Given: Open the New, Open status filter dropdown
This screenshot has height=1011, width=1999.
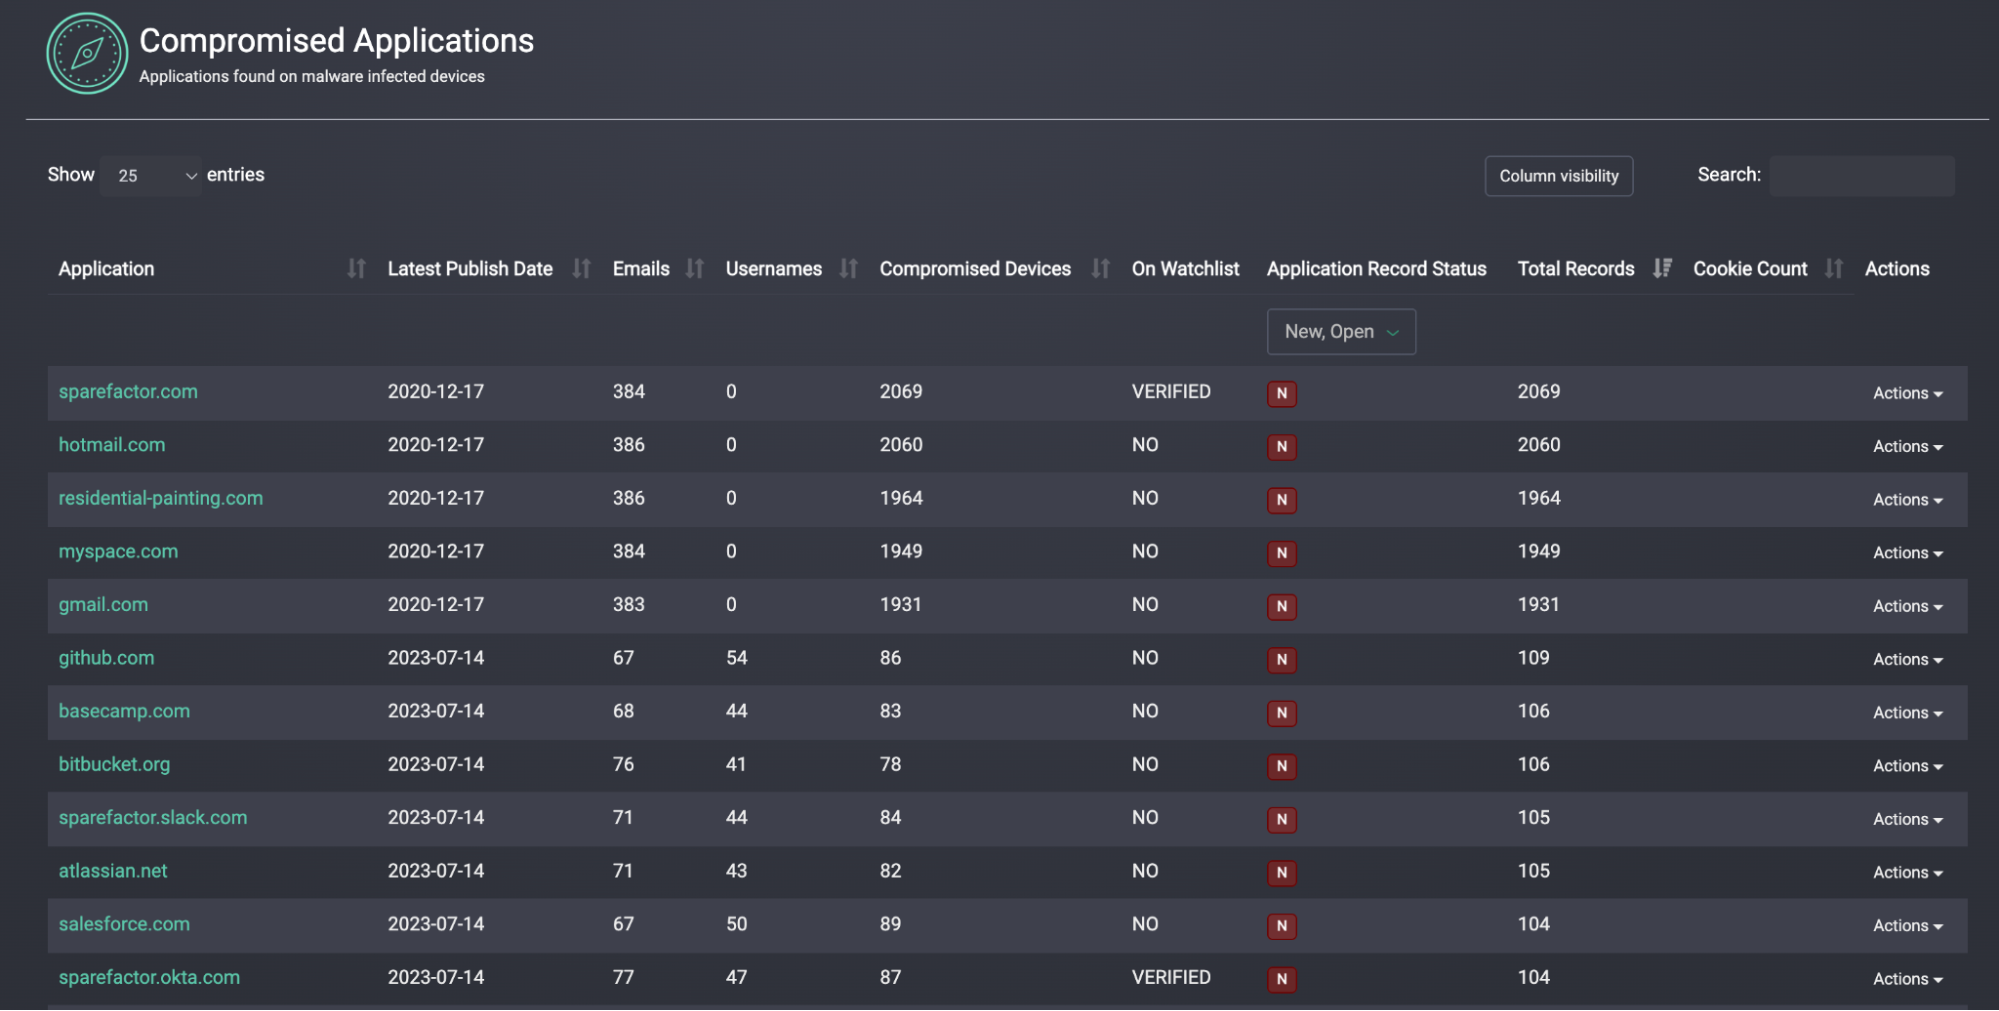Looking at the screenshot, I should 1340,331.
